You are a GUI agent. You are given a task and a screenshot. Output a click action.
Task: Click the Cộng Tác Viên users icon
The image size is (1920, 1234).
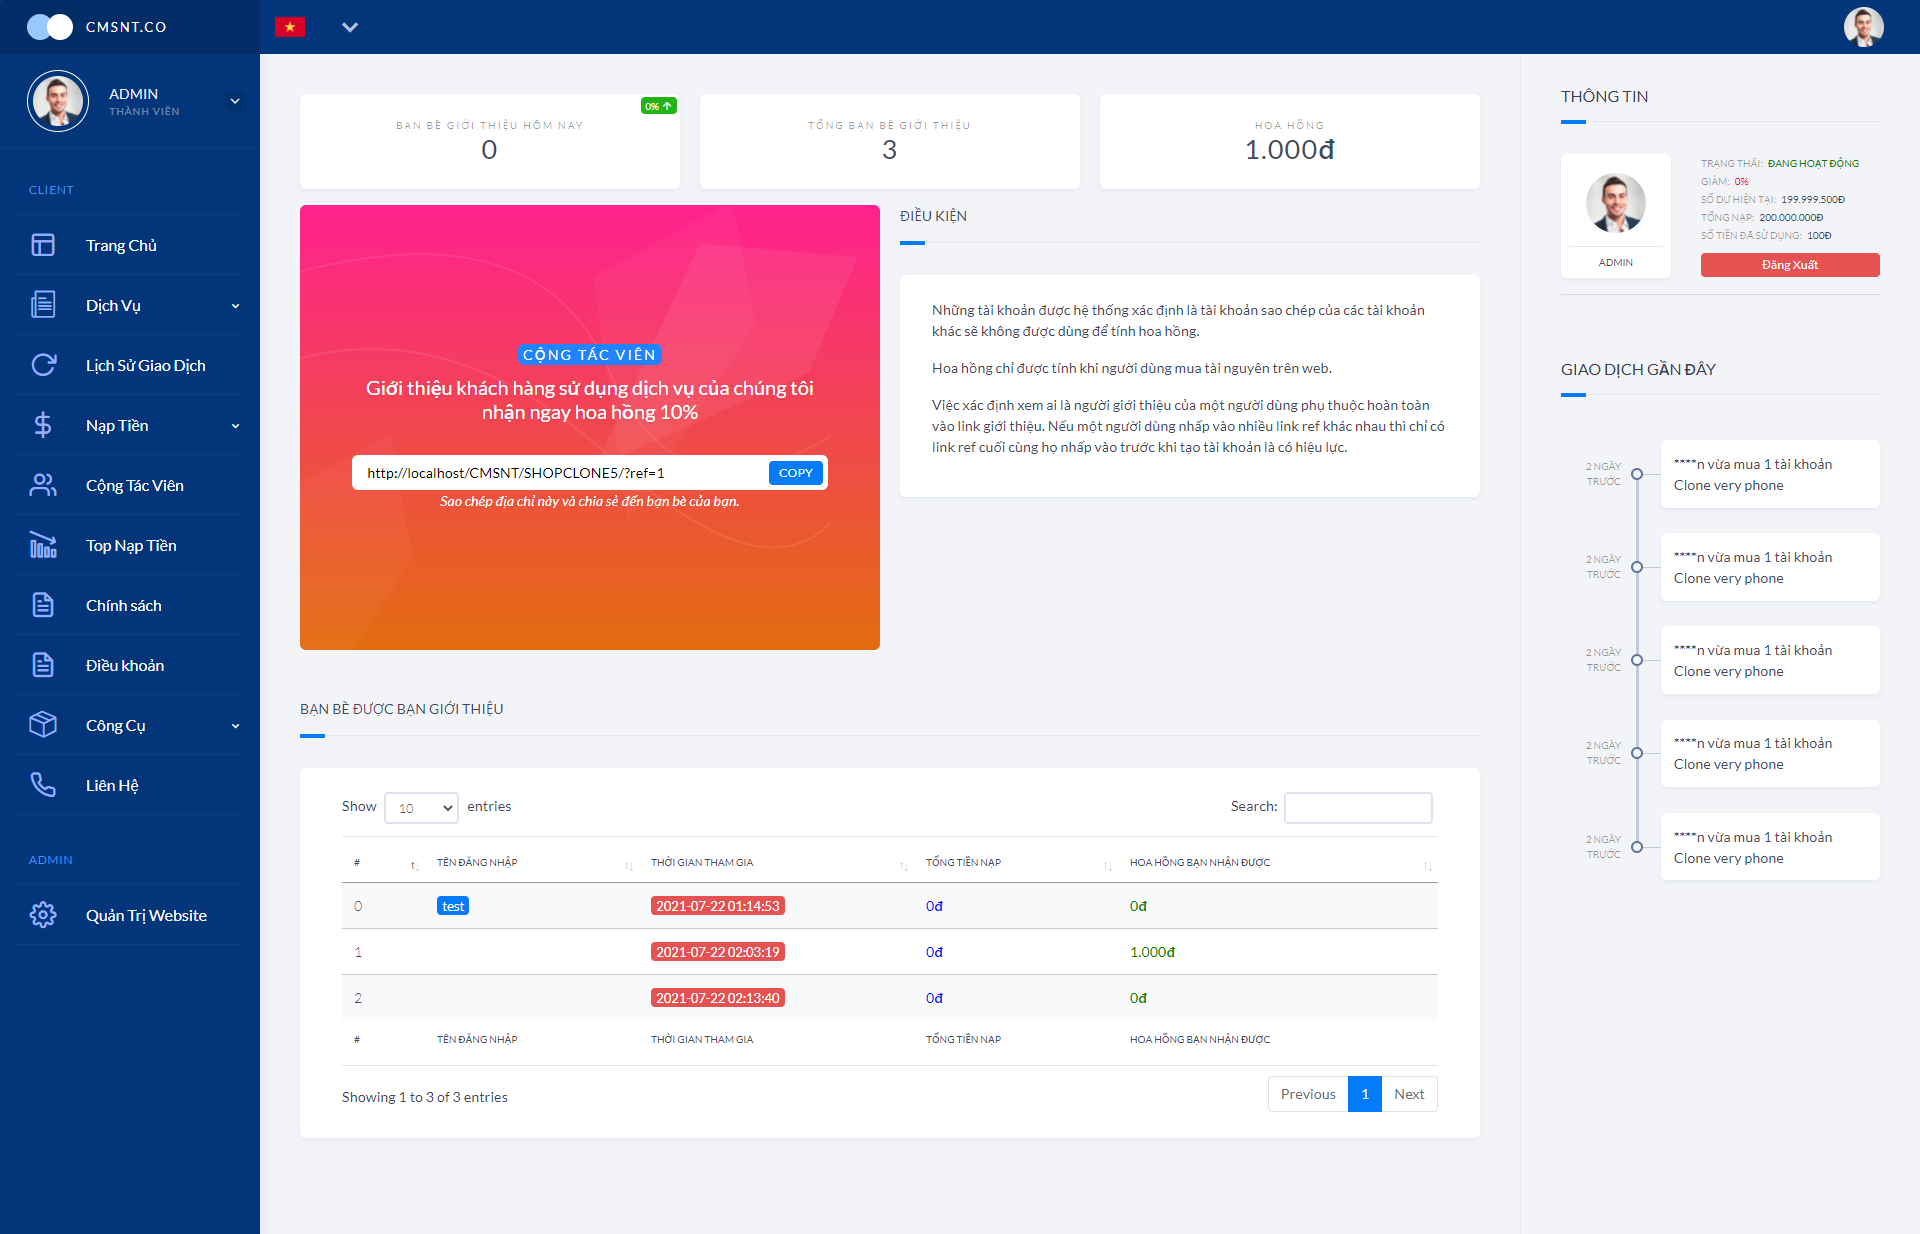[x=43, y=485]
